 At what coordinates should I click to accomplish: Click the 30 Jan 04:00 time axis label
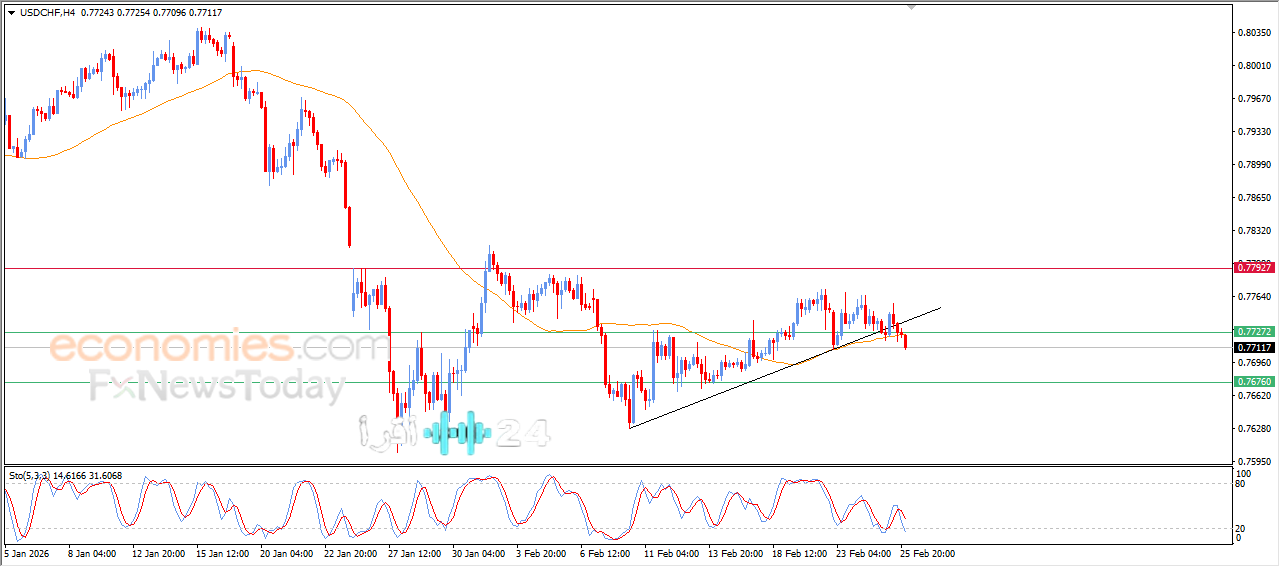pos(477,552)
